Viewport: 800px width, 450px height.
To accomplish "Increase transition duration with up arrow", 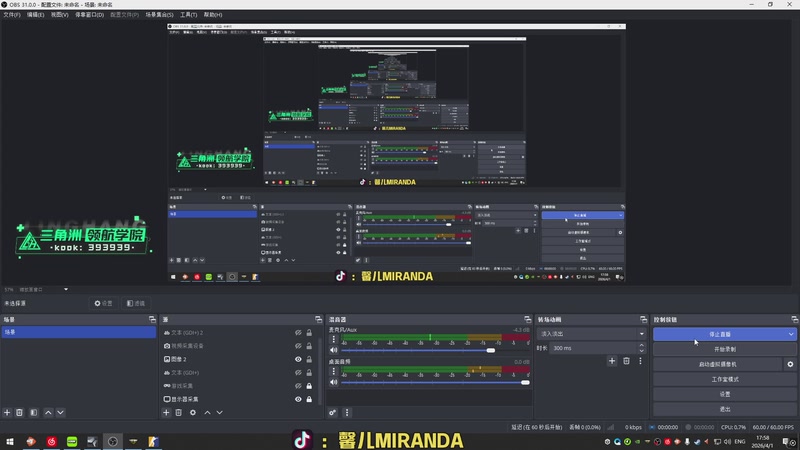I will coord(641,345).
